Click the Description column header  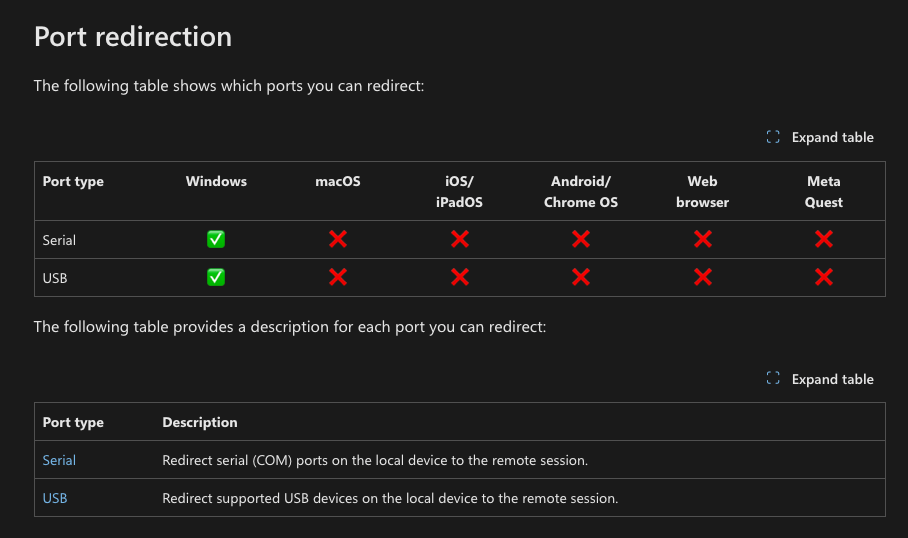coord(200,422)
